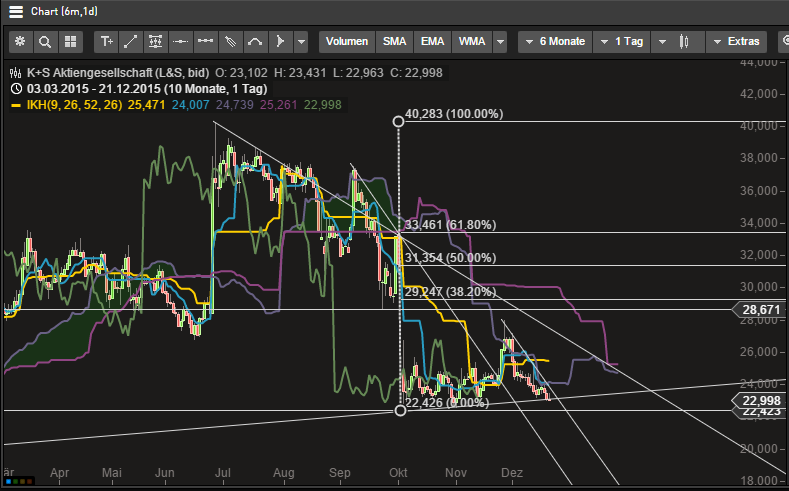The height and width of the screenshot is (491, 789).
Task: Click the Chart (6m,1d) window title
Action: (64, 12)
